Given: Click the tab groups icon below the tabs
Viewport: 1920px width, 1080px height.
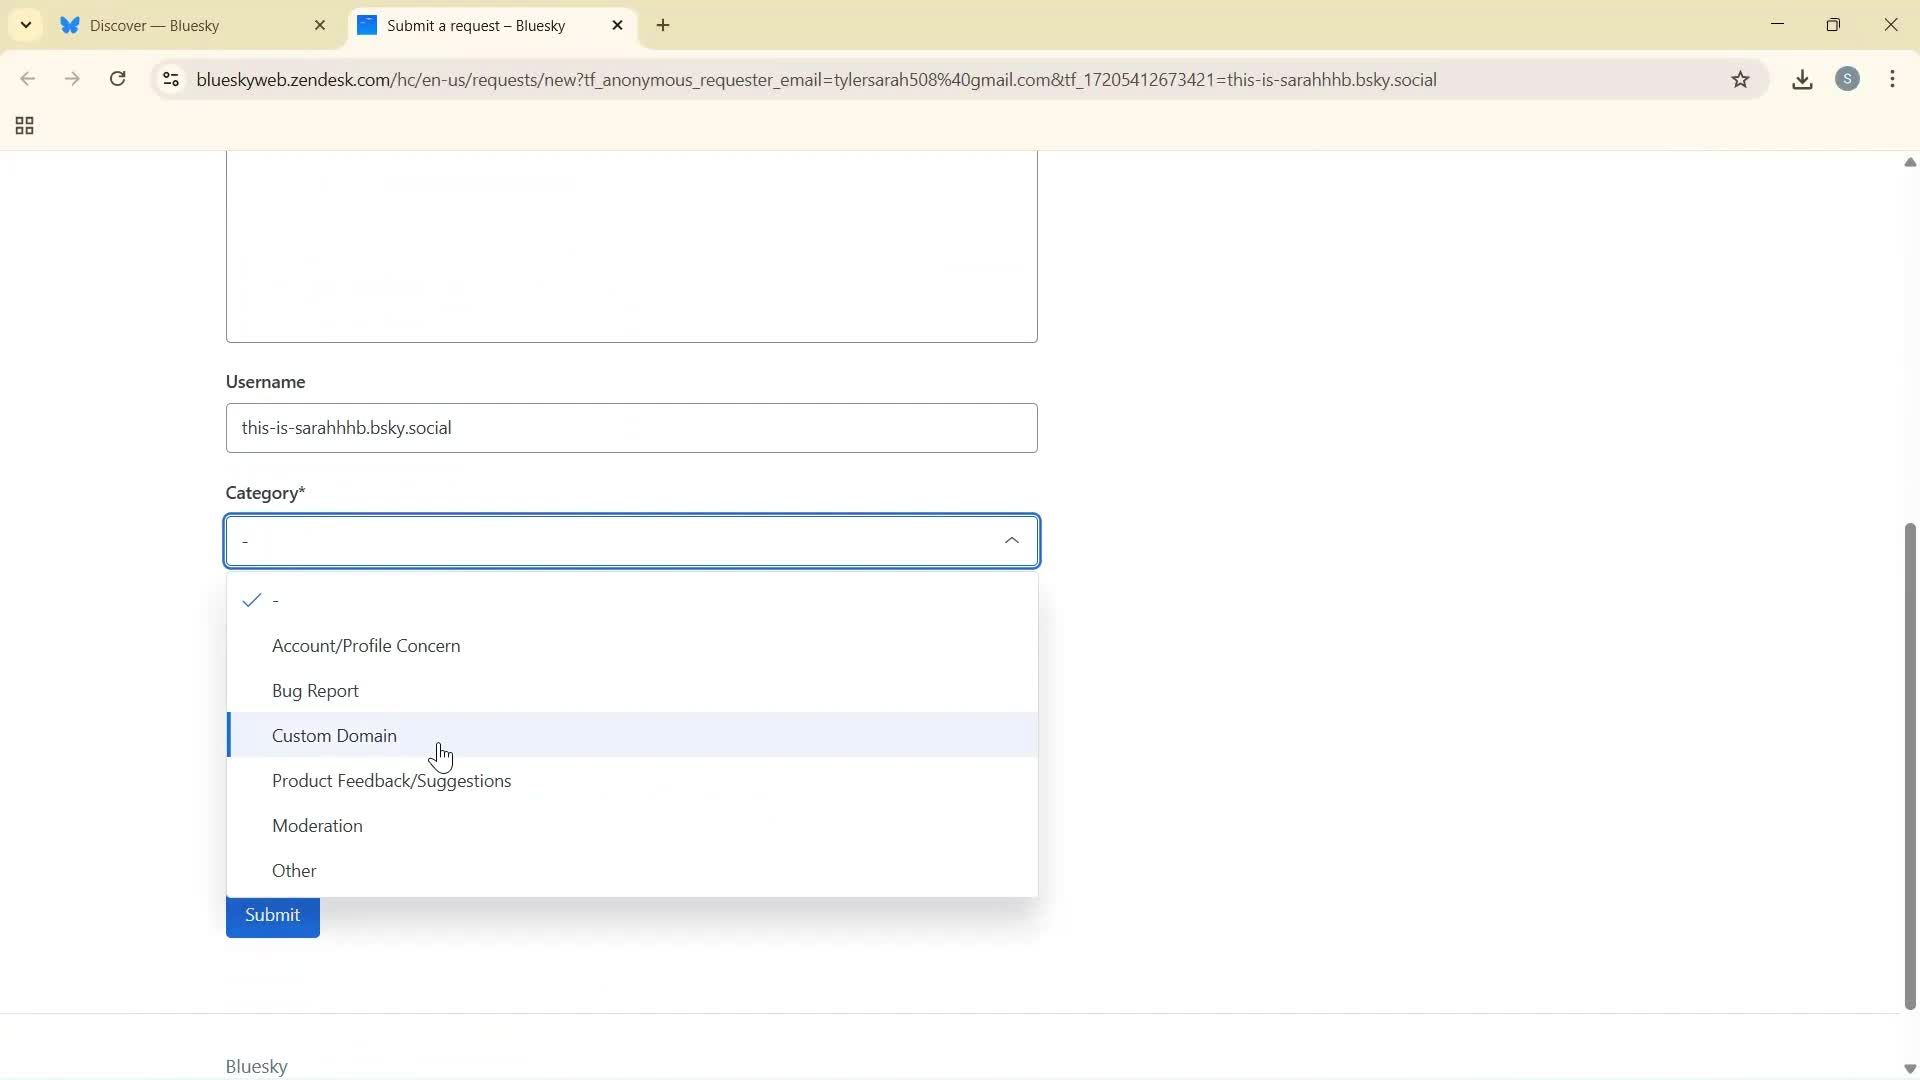Looking at the screenshot, I should pos(23,126).
